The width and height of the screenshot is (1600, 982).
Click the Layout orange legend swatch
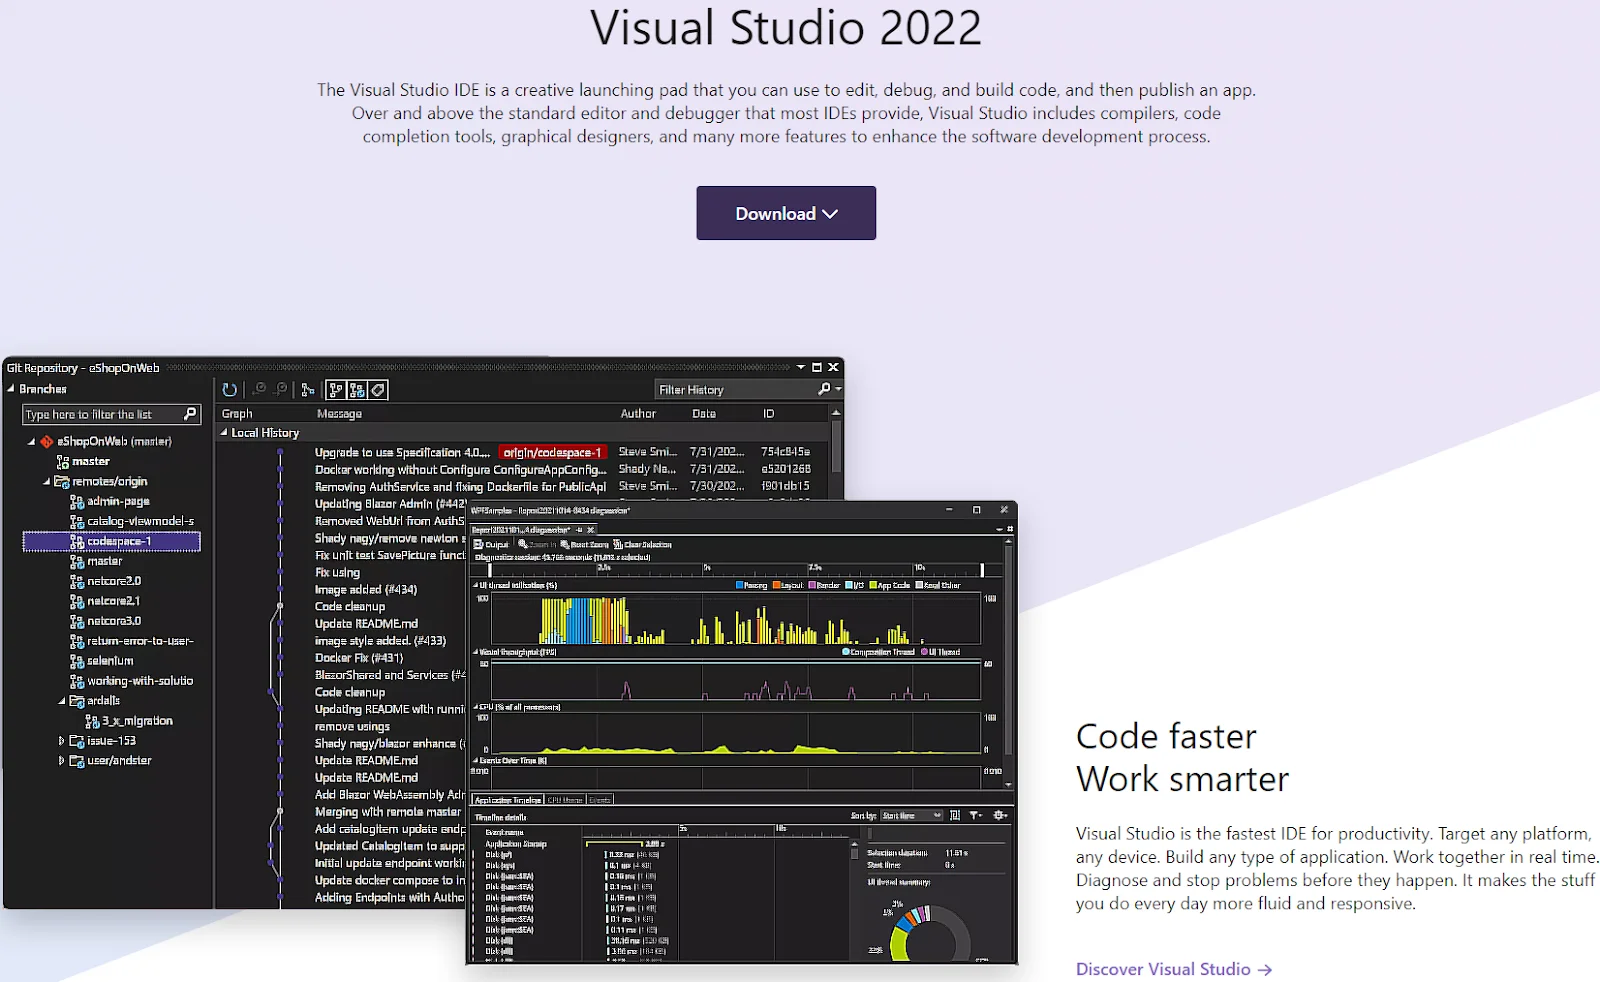[777, 585]
